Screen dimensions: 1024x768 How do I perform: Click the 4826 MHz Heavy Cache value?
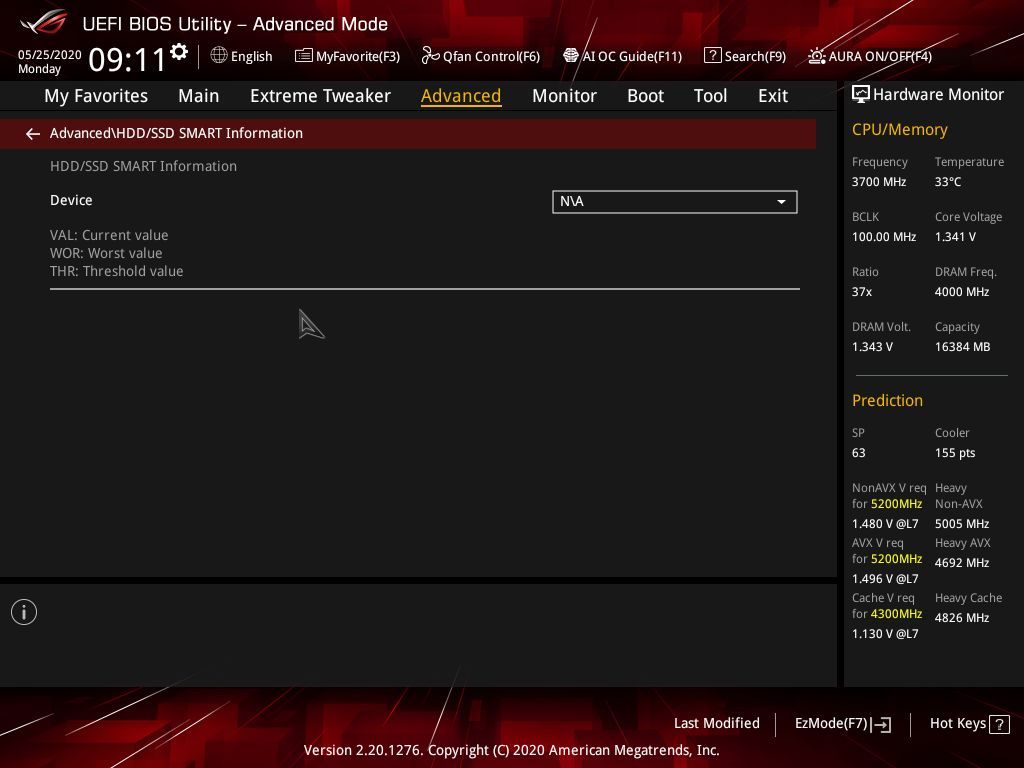961,618
